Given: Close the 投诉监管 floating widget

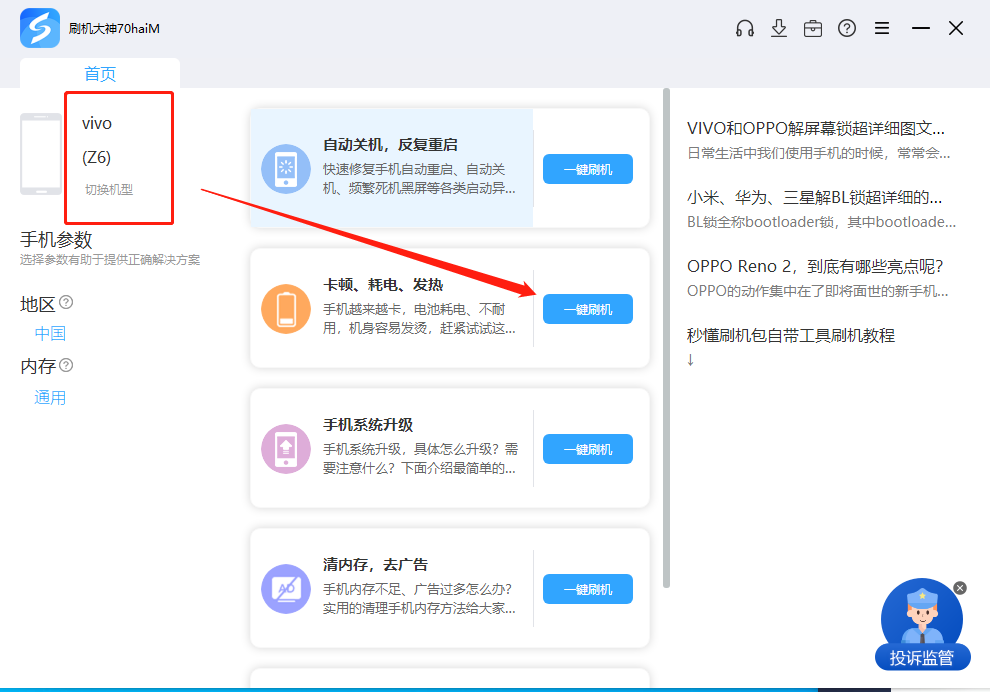Looking at the screenshot, I should coord(960,588).
